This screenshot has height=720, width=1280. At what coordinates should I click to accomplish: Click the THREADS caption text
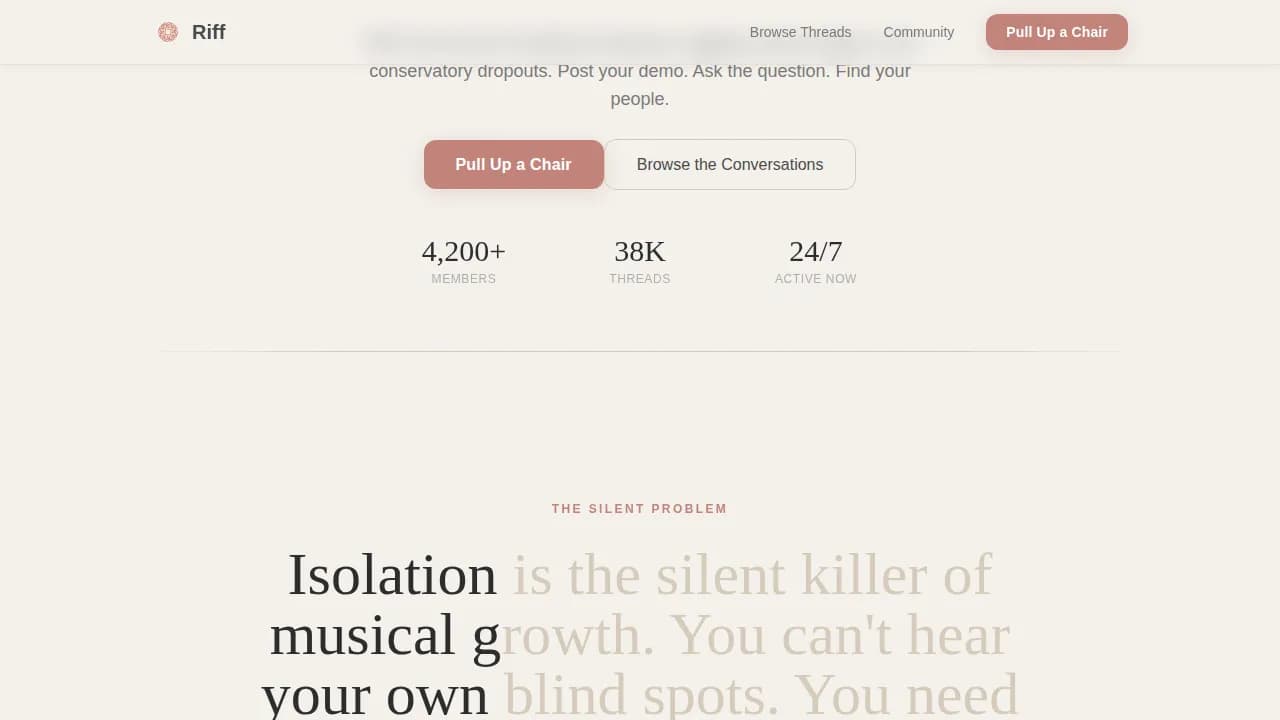(x=640, y=278)
